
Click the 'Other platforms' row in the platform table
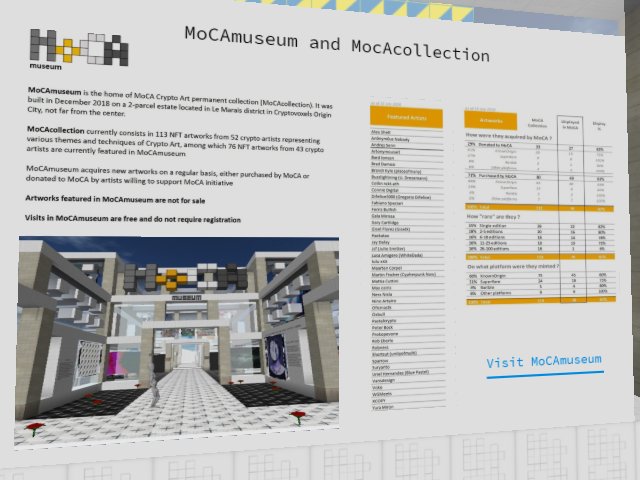pyautogui.click(x=541, y=293)
